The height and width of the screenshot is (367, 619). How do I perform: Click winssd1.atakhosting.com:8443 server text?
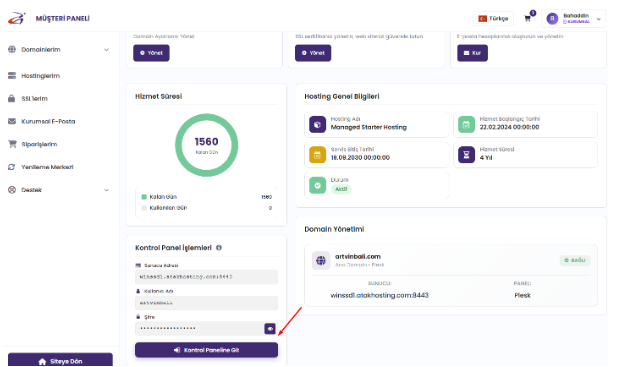379,296
